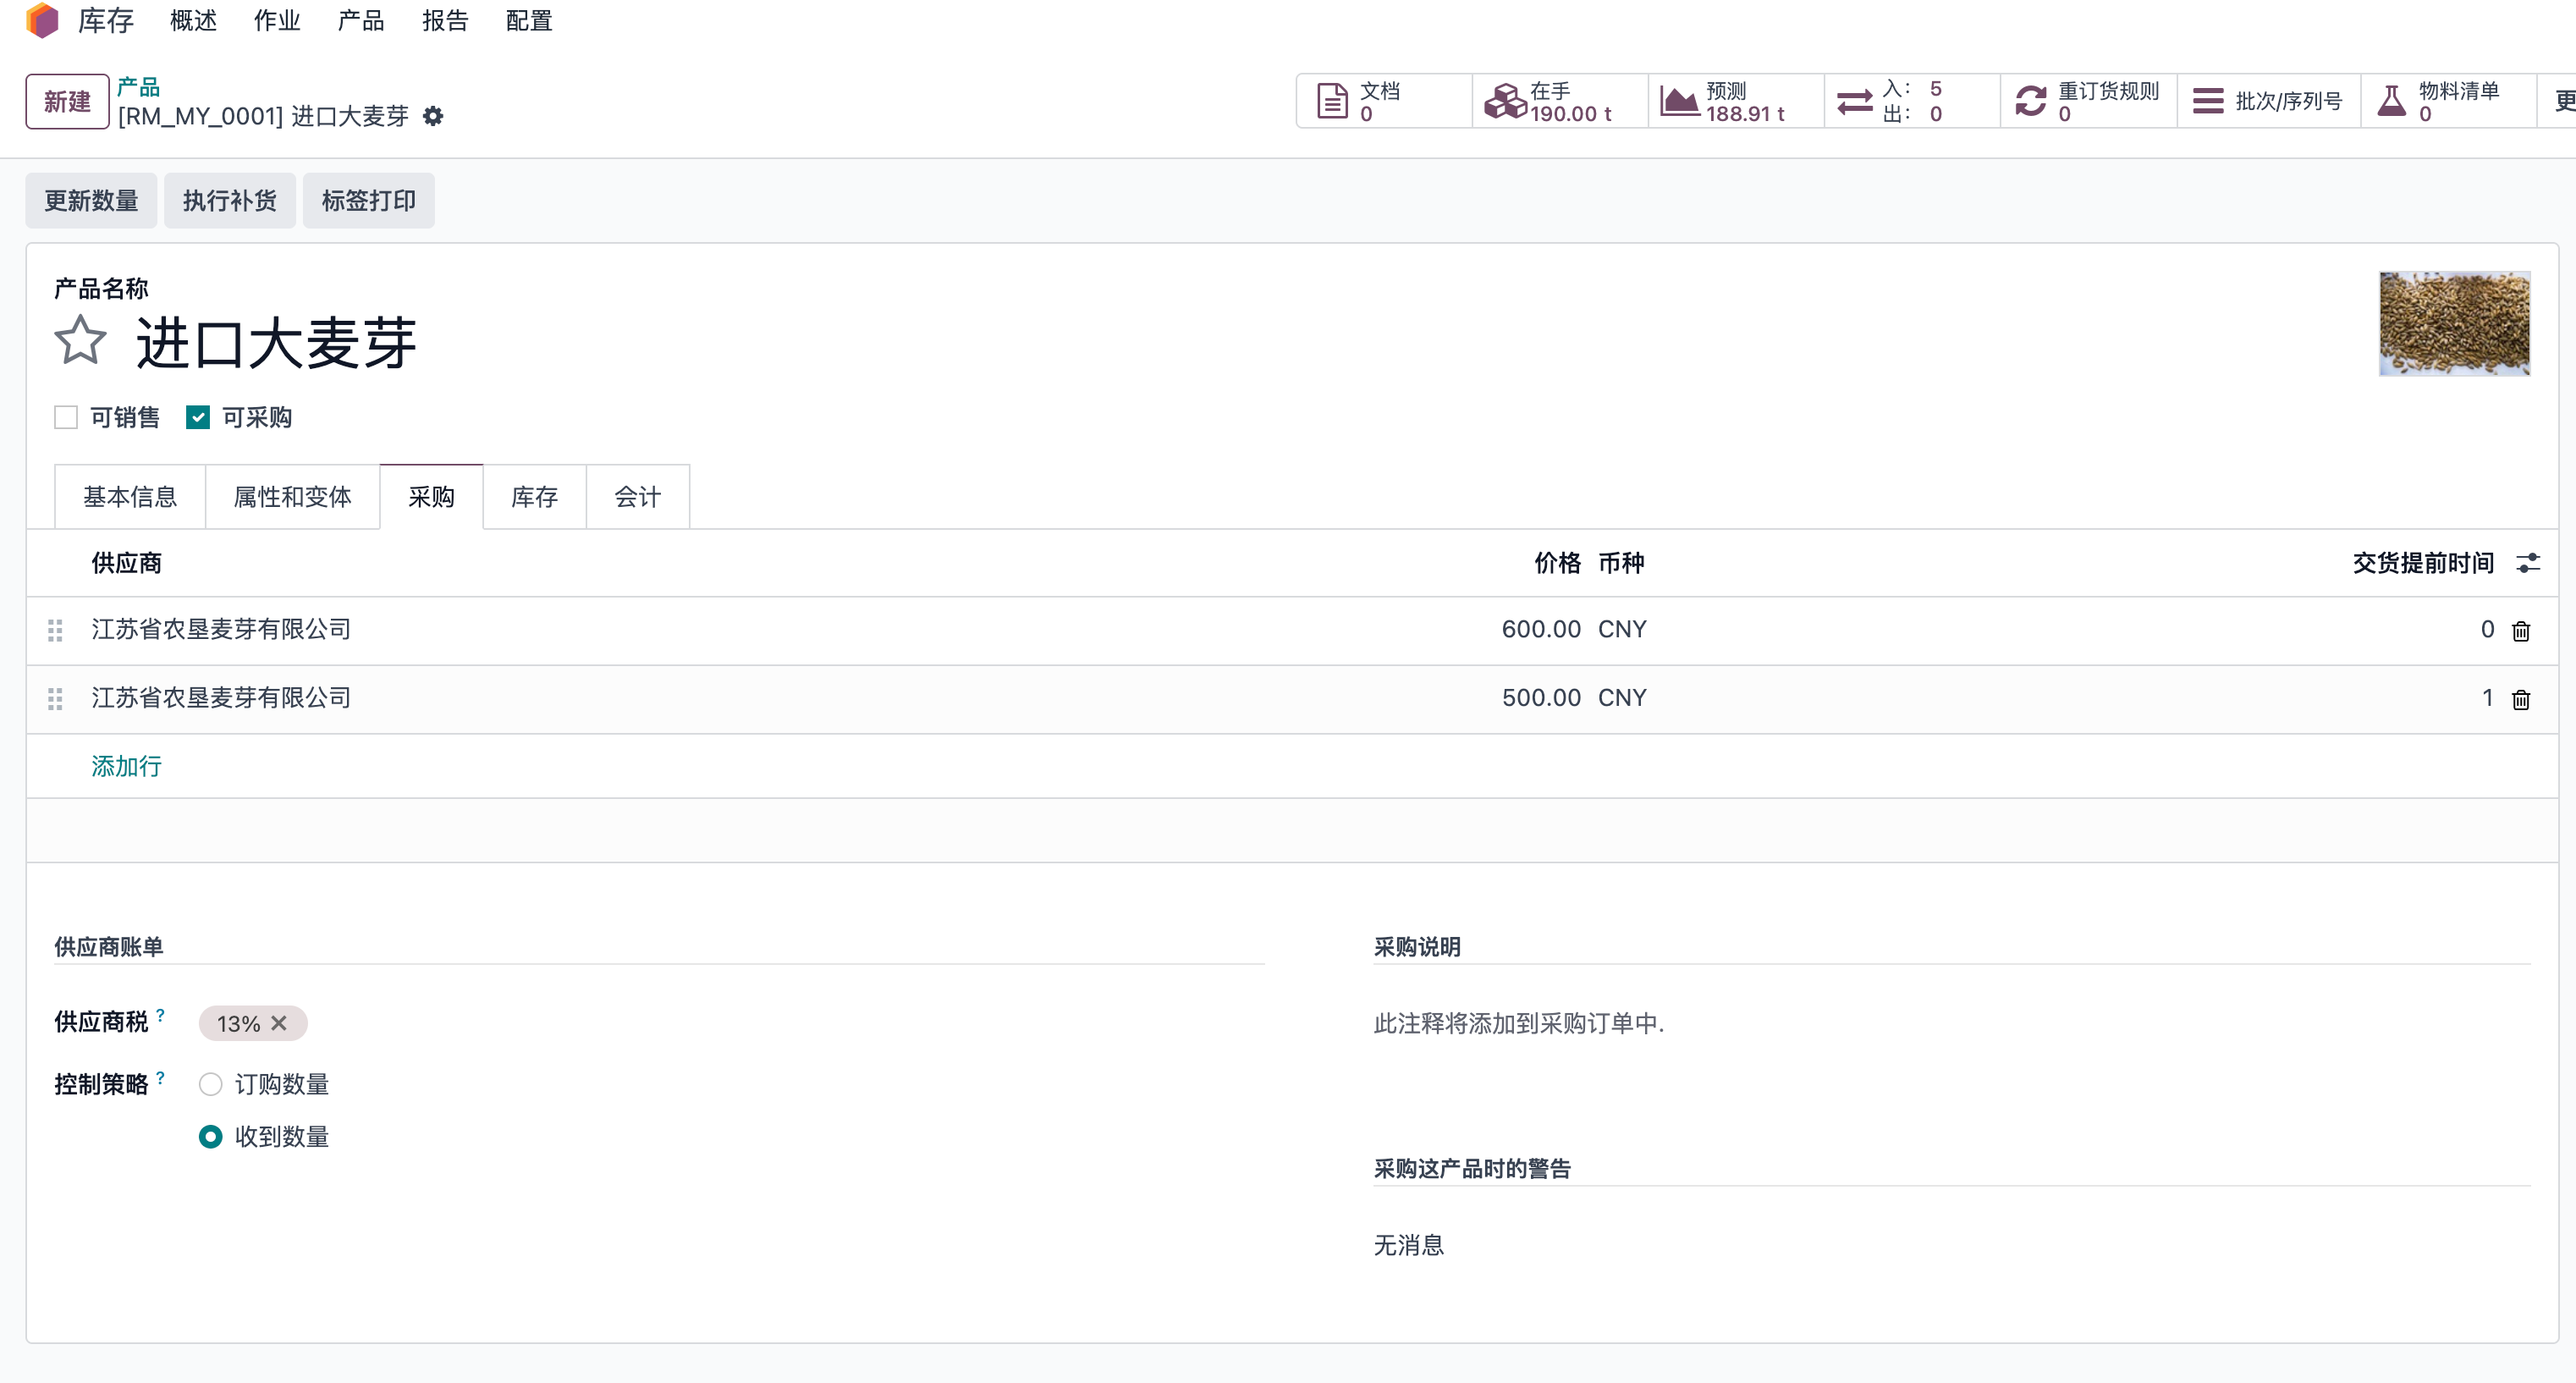Grab the drag handle of the 500.00 row

[x=55, y=699]
